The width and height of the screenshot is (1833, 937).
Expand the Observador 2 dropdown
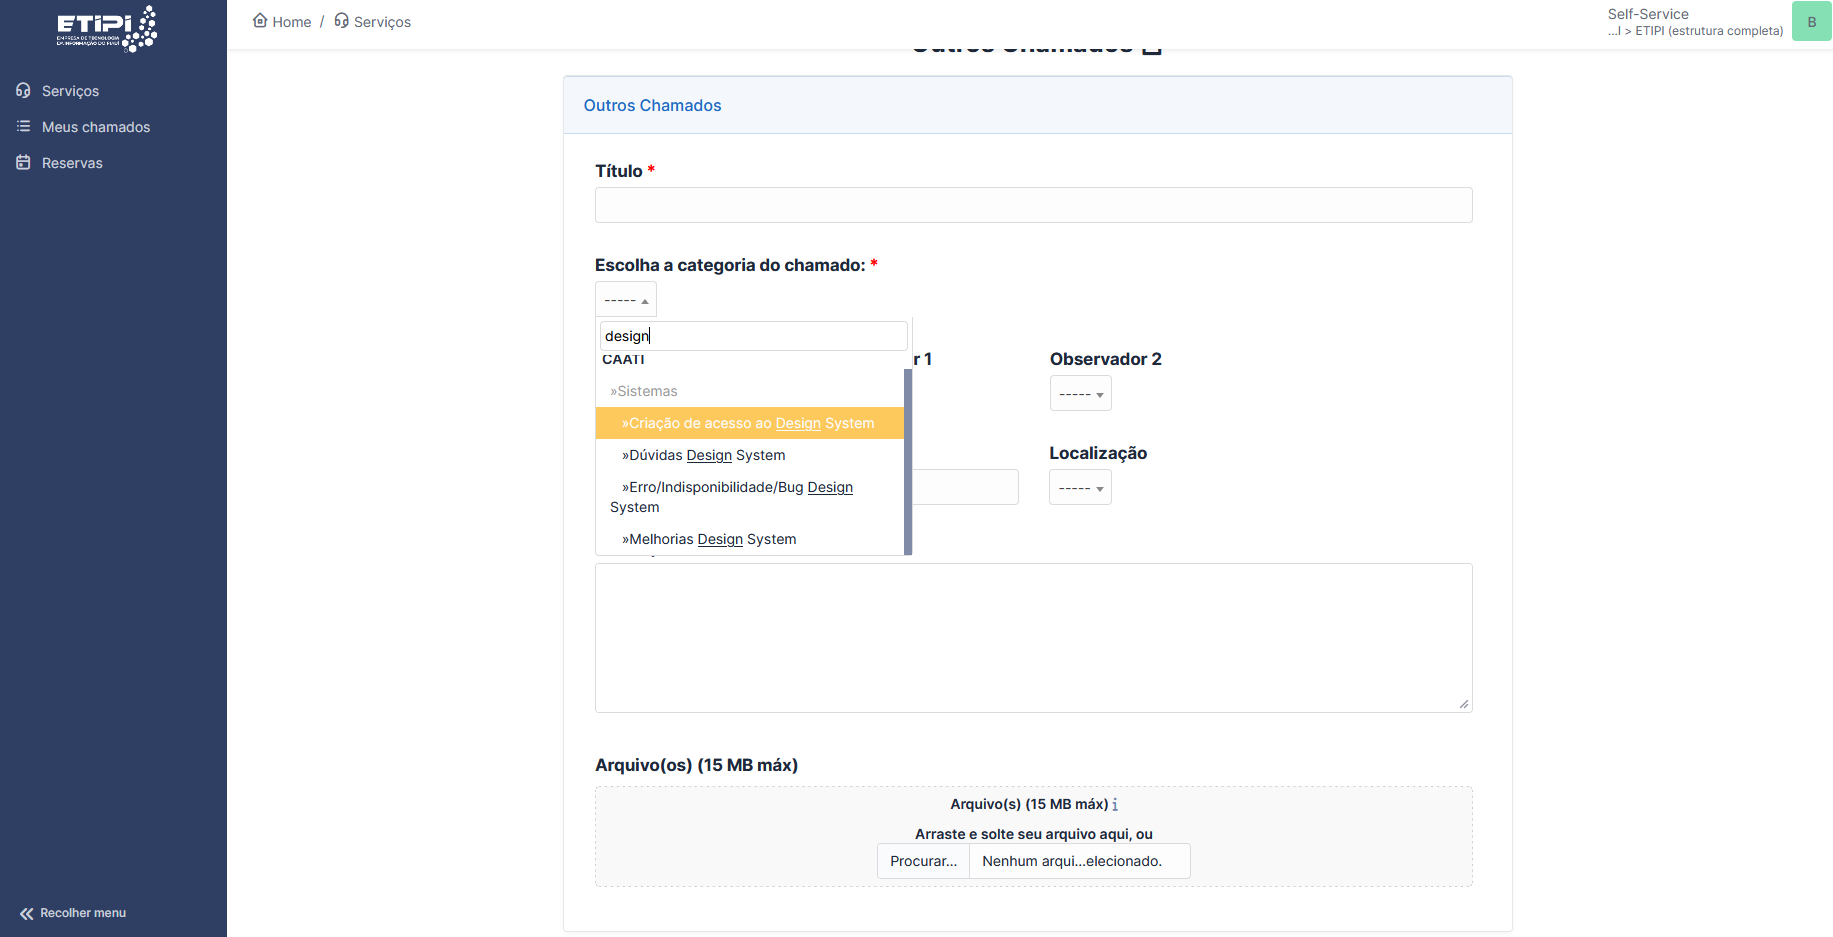click(1080, 394)
